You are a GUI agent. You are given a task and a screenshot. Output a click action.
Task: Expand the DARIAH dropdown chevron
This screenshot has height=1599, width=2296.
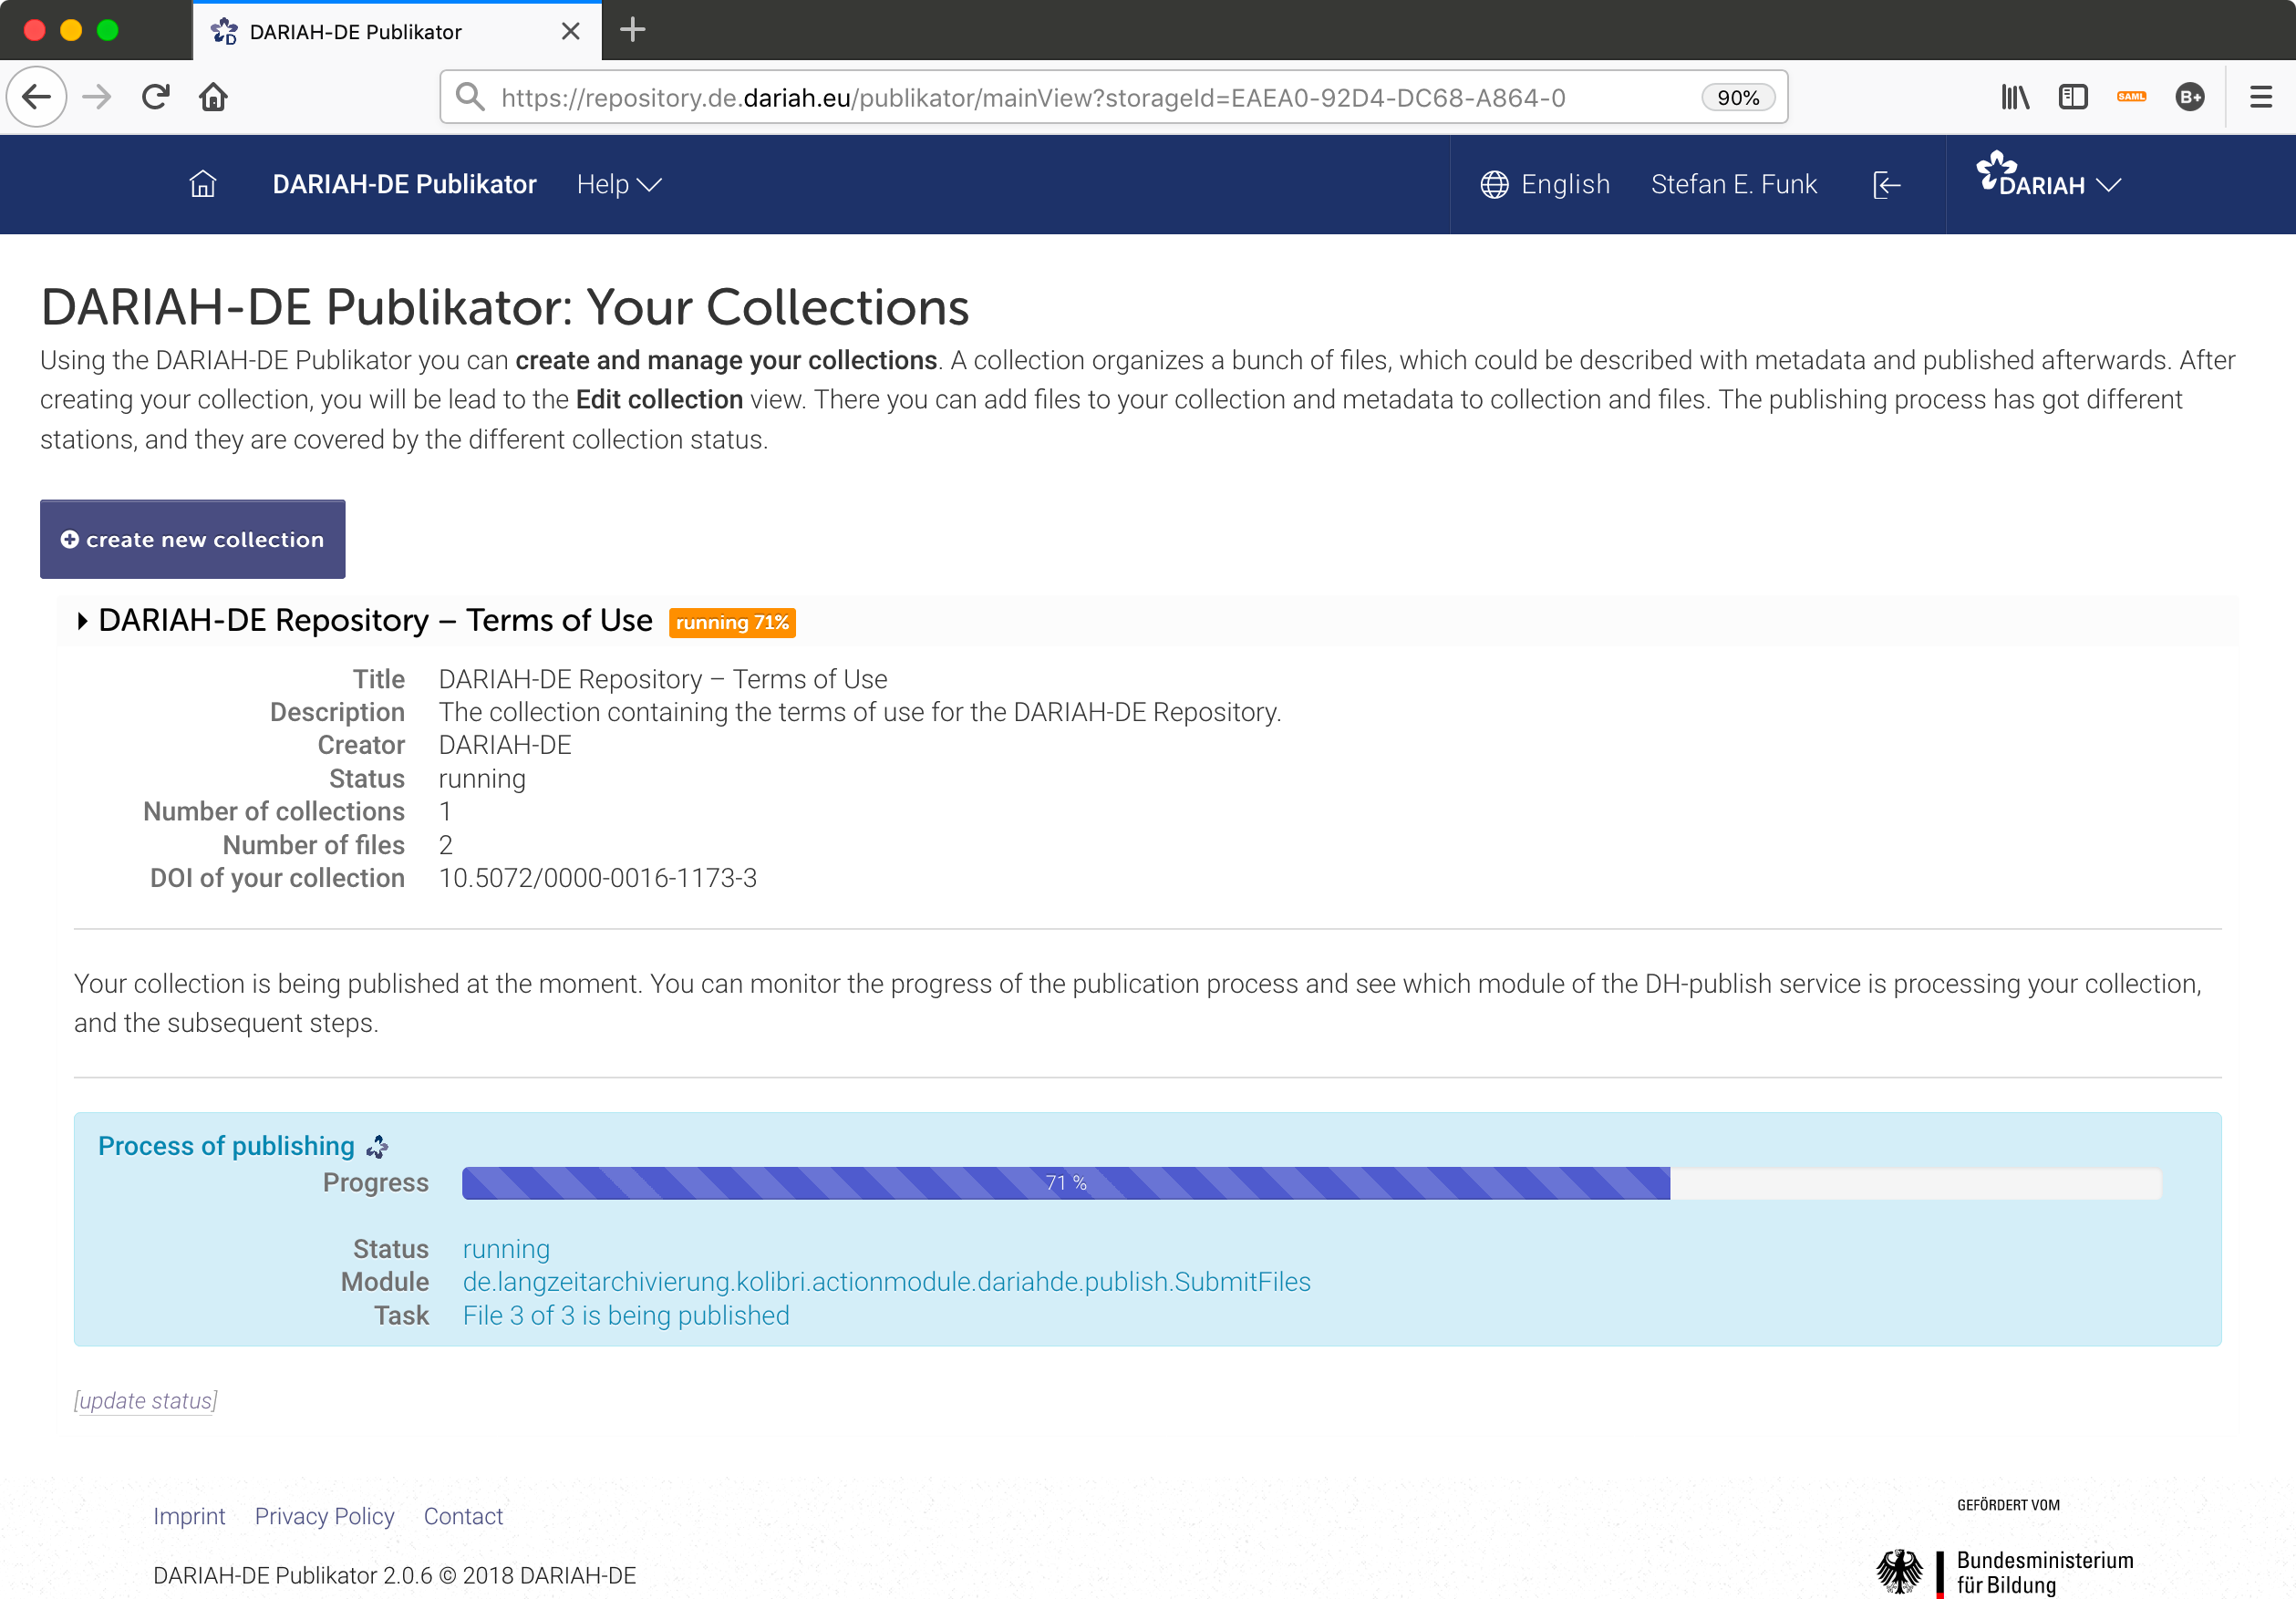click(2110, 185)
